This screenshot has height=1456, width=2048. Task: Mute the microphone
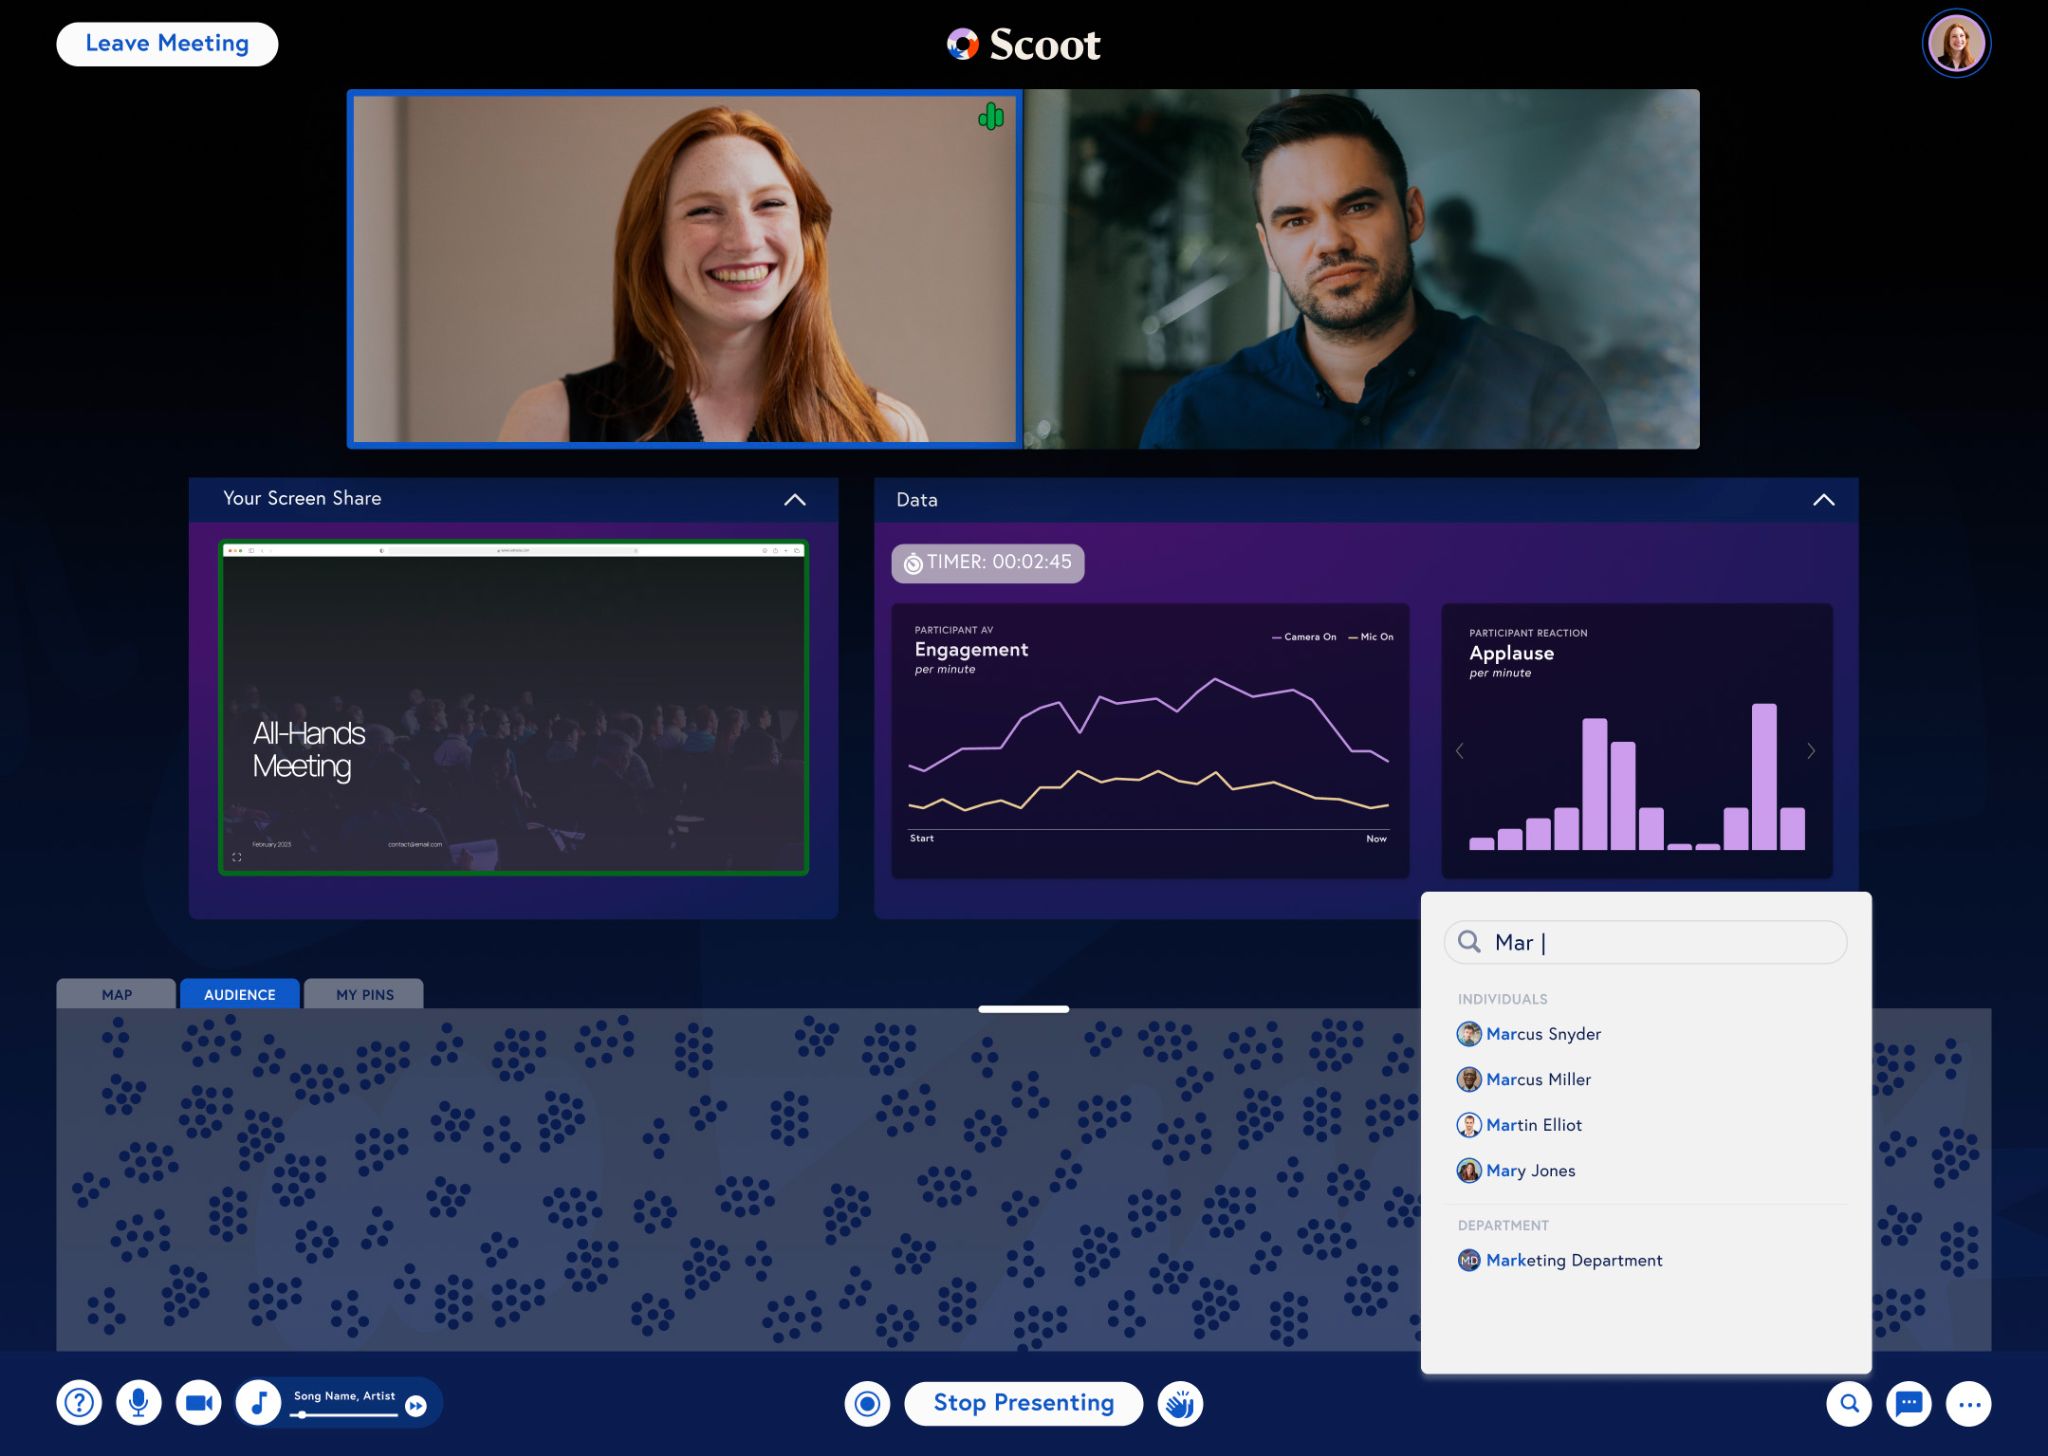[139, 1403]
